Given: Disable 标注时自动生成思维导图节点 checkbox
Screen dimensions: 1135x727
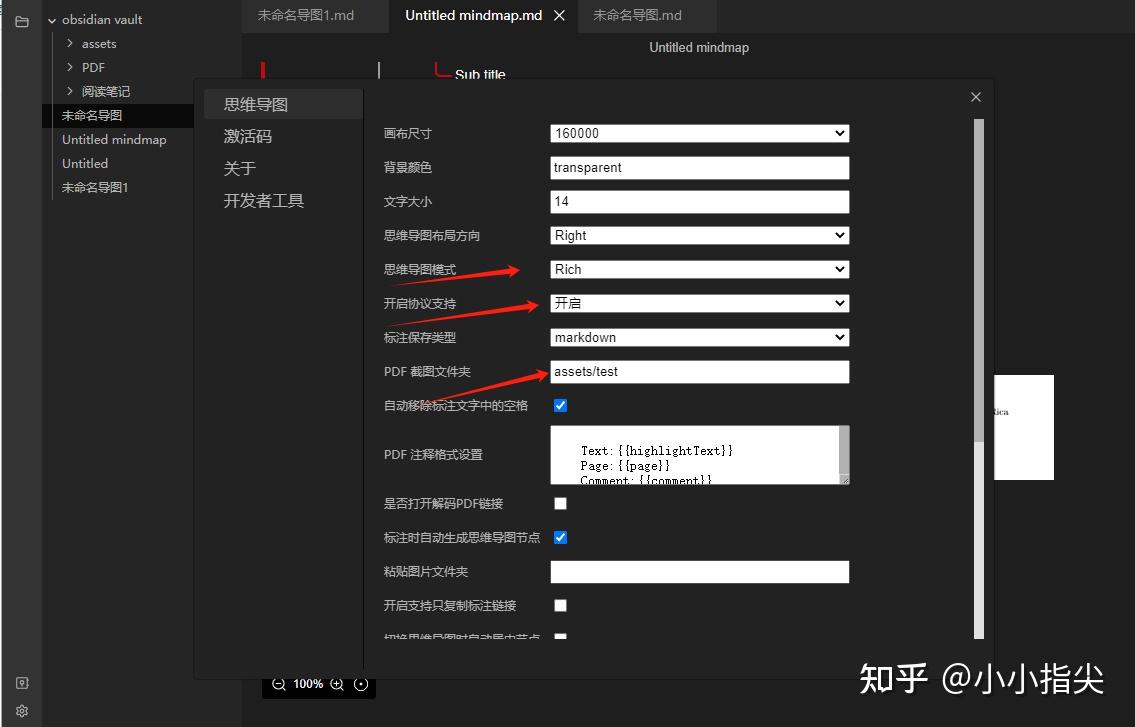Looking at the screenshot, I should [560, 537].
